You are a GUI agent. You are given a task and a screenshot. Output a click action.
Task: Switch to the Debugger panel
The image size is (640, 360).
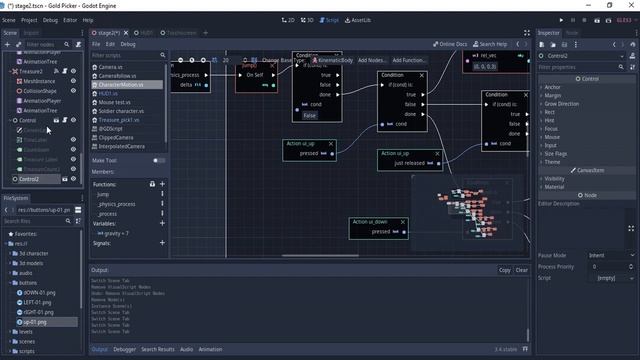(124, 349)
